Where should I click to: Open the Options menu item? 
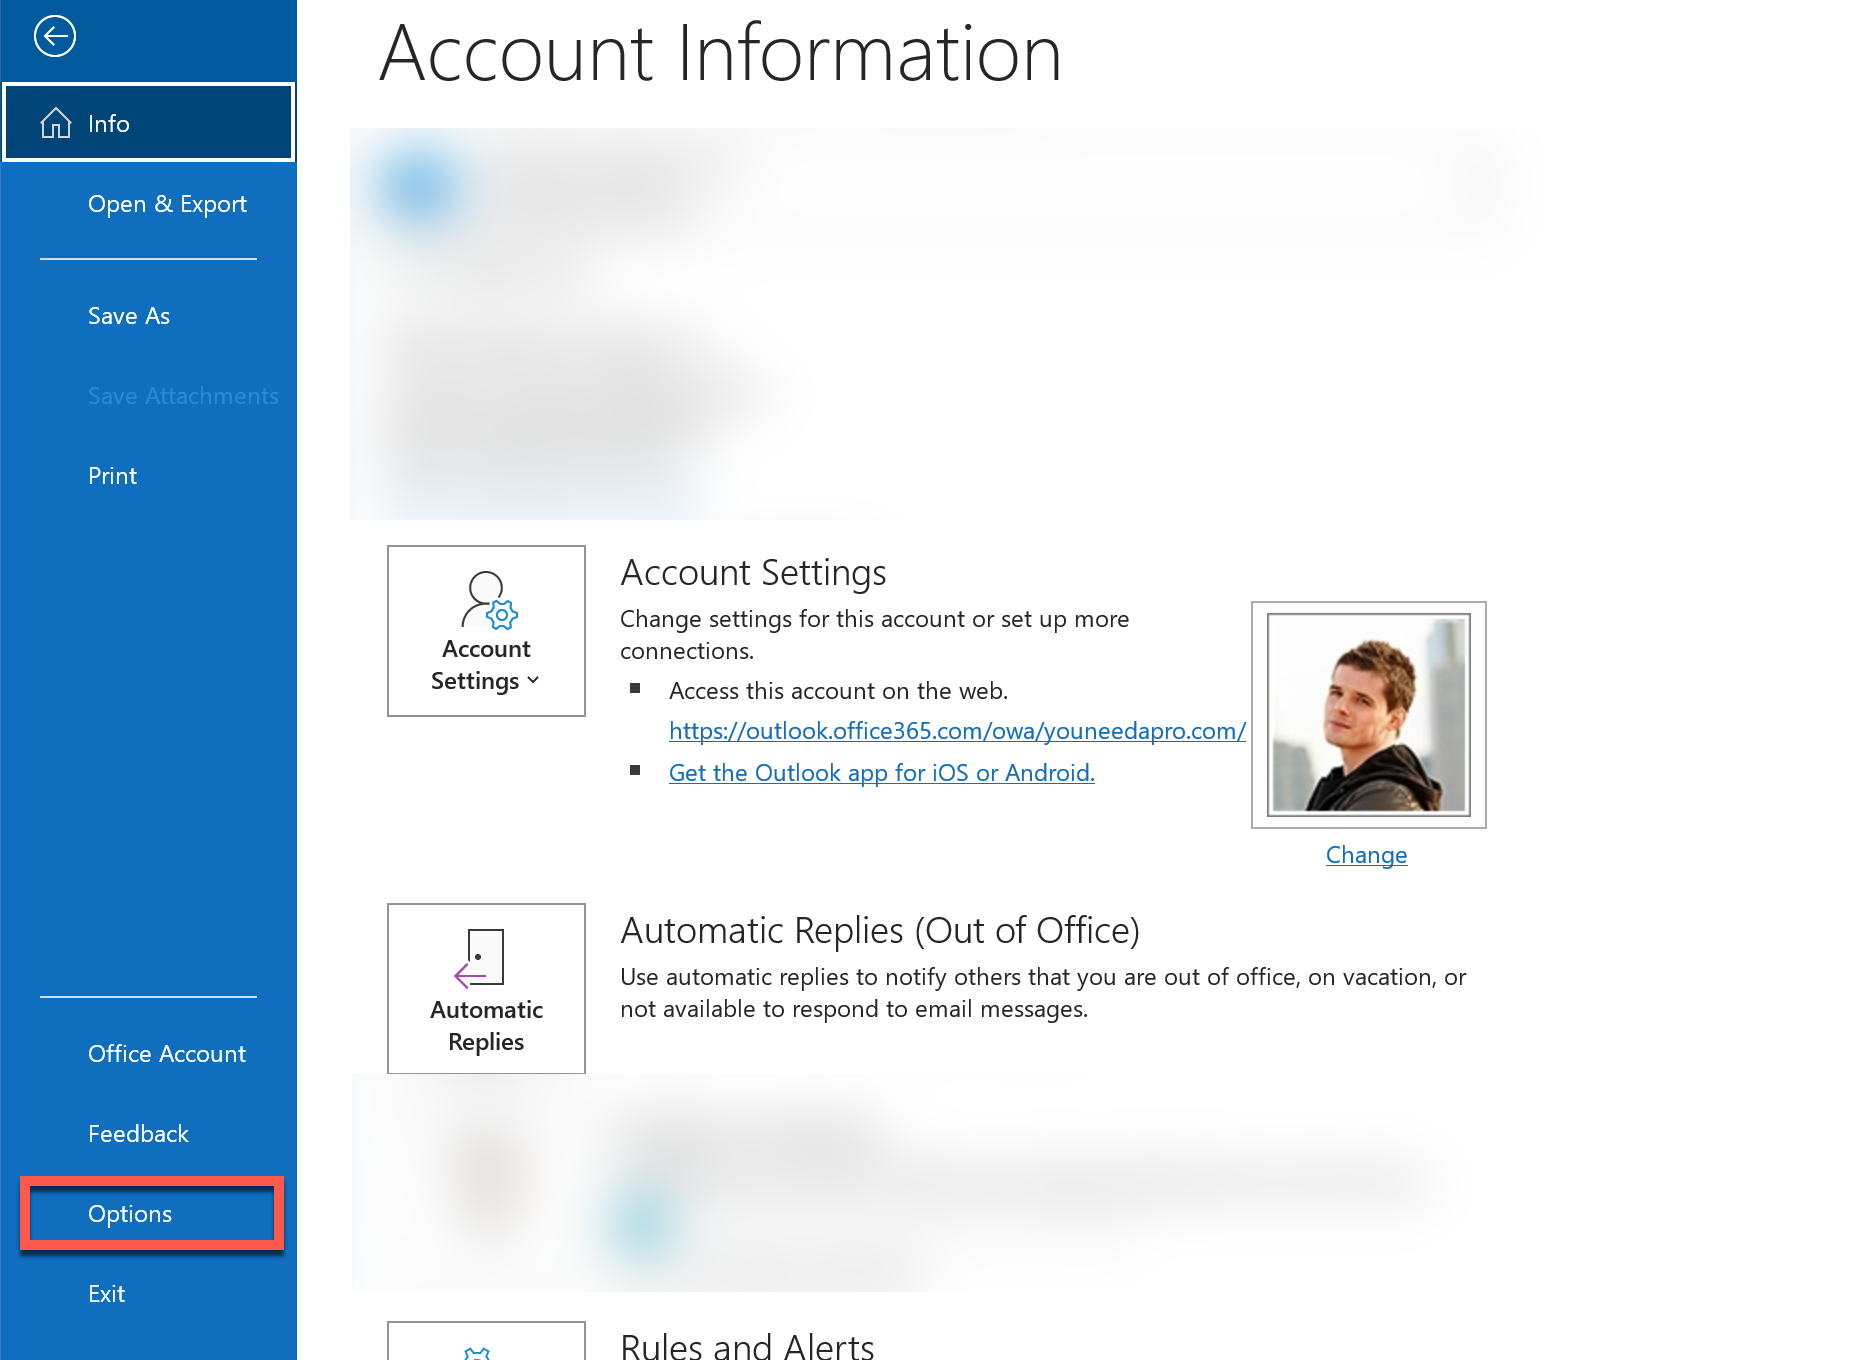(x=130, y=1213)
